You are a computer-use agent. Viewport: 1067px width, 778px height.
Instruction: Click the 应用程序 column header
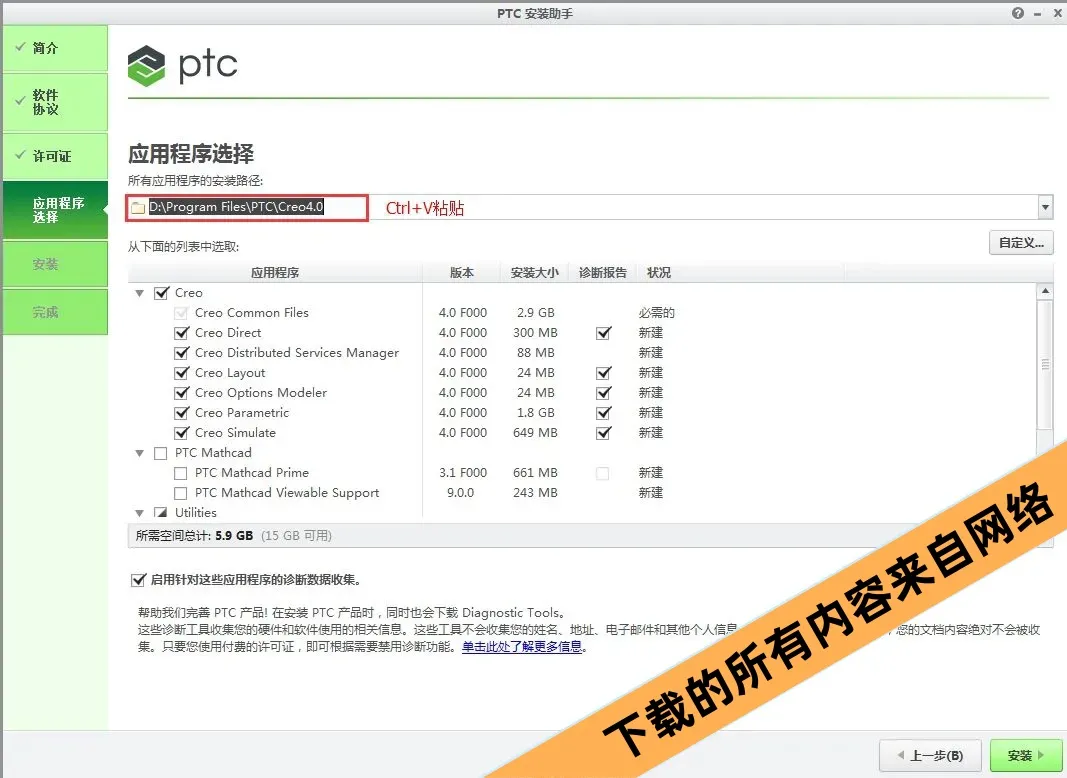click(x=275, y=273)
